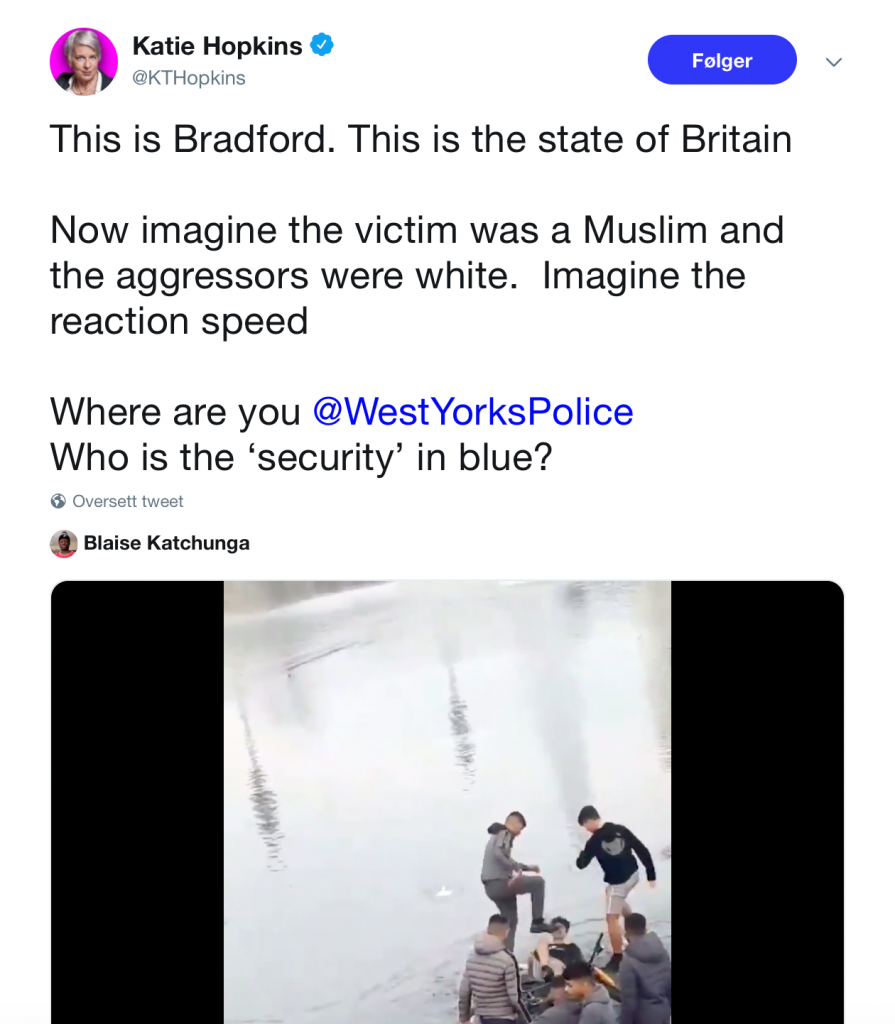The image size is (895, 1024).
Task: Click the "Where are you" text
Action: tap(175, 412)
